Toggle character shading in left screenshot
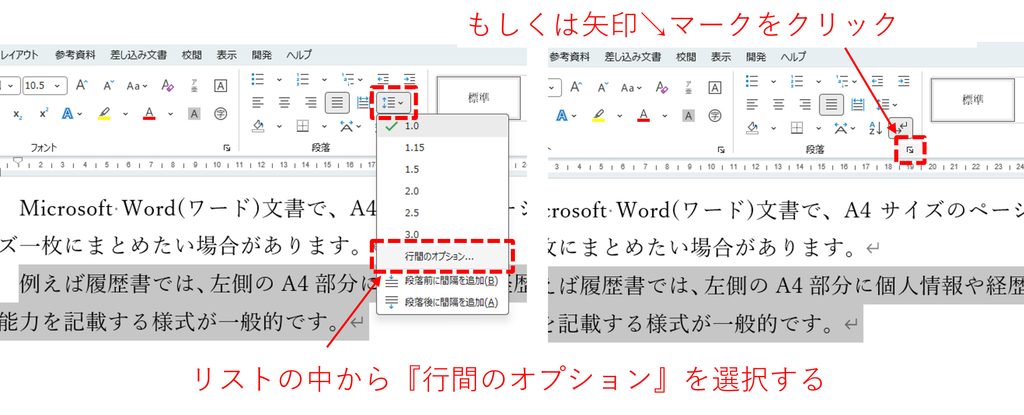Image resolution: width=1024 pixels, height=415 pixels. coord(194,114)
